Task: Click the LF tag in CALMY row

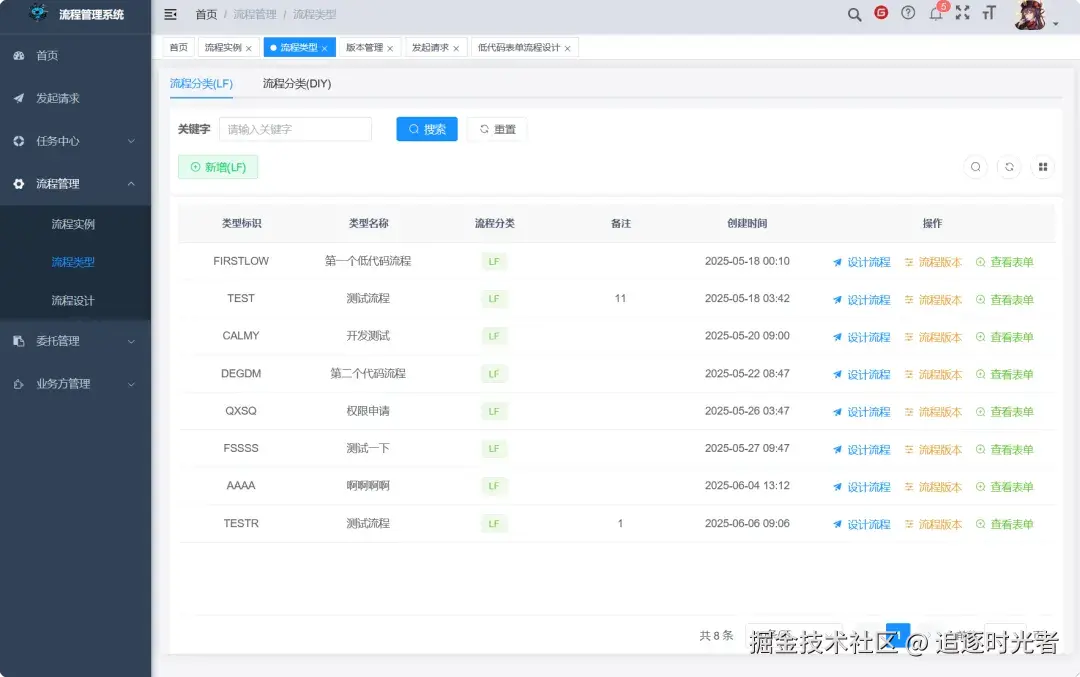Action: point(494,336)
